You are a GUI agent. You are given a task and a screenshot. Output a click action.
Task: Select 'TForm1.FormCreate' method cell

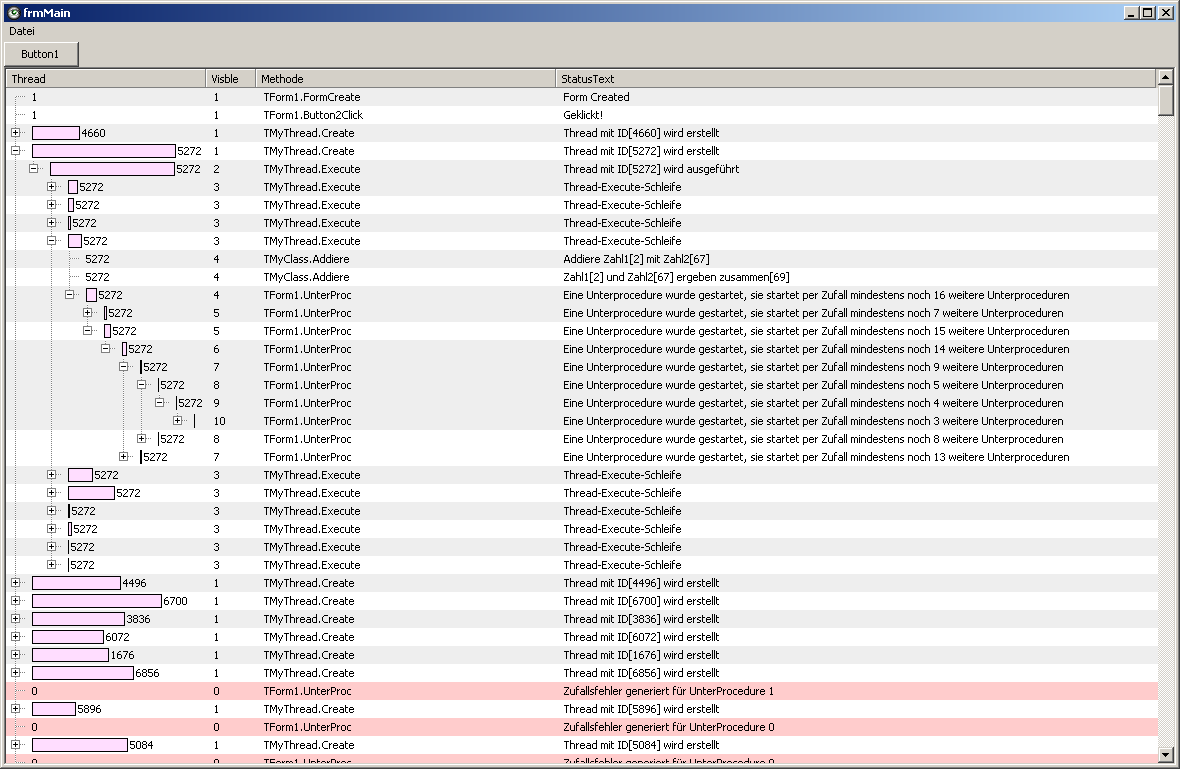point(312,97)
